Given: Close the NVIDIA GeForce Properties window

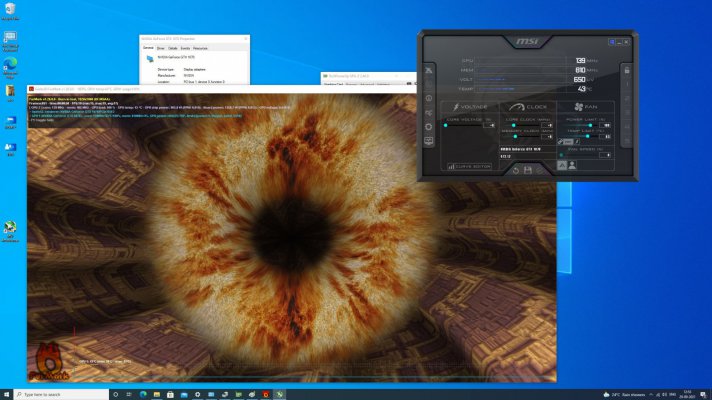Looking at the screenshot, I should (x=246, y=39).
